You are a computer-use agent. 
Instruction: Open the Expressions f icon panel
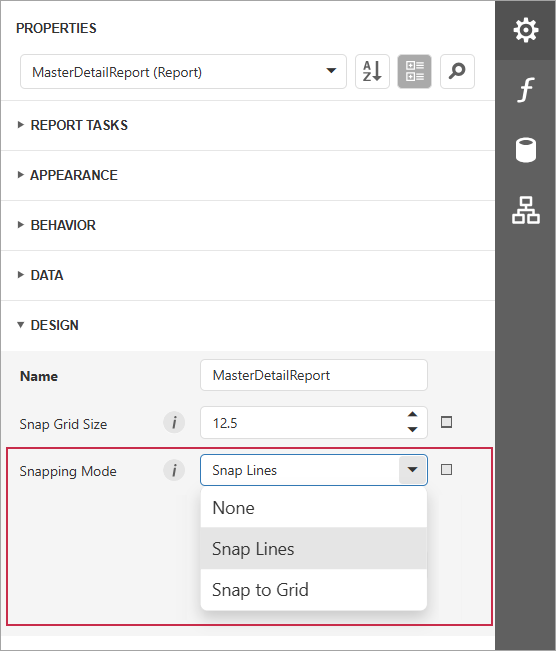coord(526,90)
